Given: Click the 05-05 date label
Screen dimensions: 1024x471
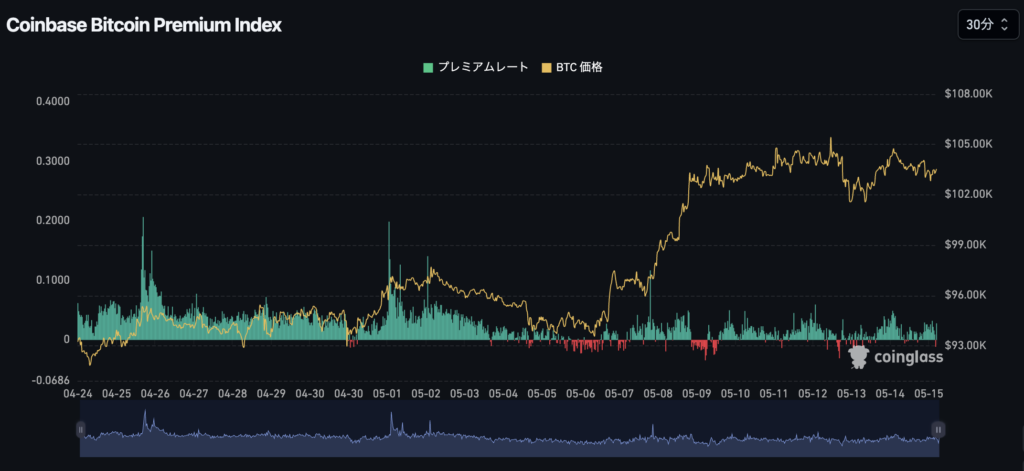Looking at the screenshot, I should point(541,394).
